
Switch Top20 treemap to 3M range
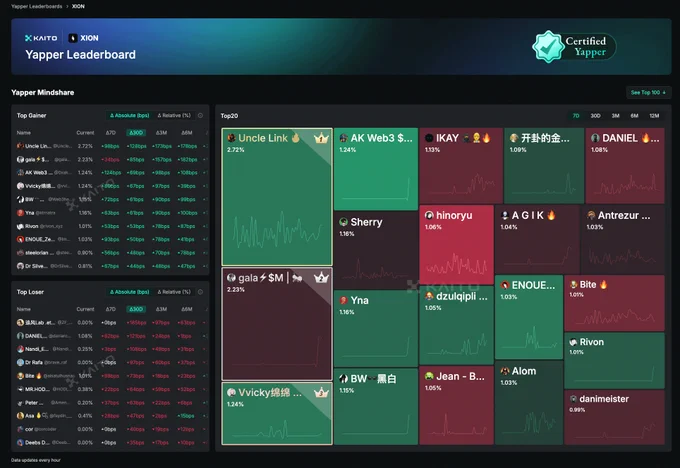click(615, 116)
